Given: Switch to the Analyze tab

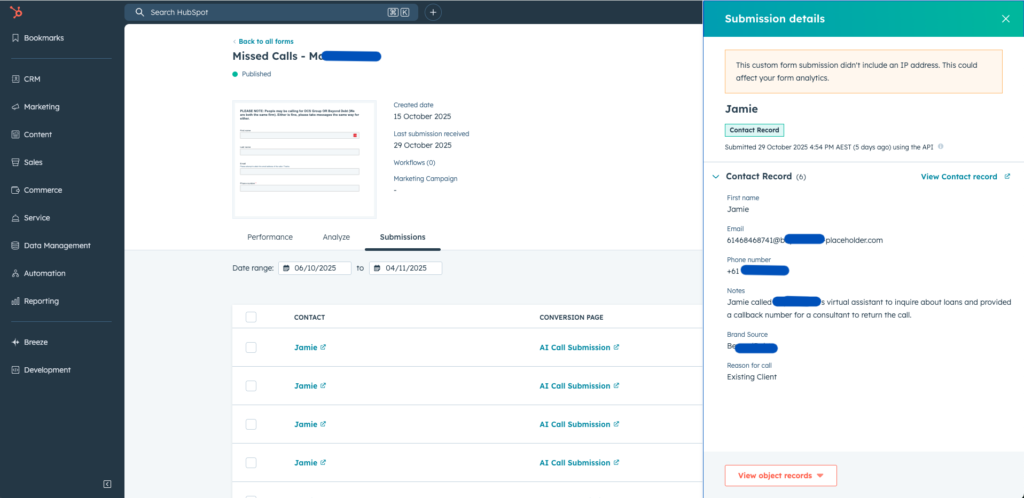Looking at the screenshot, I should click(336, 237).
